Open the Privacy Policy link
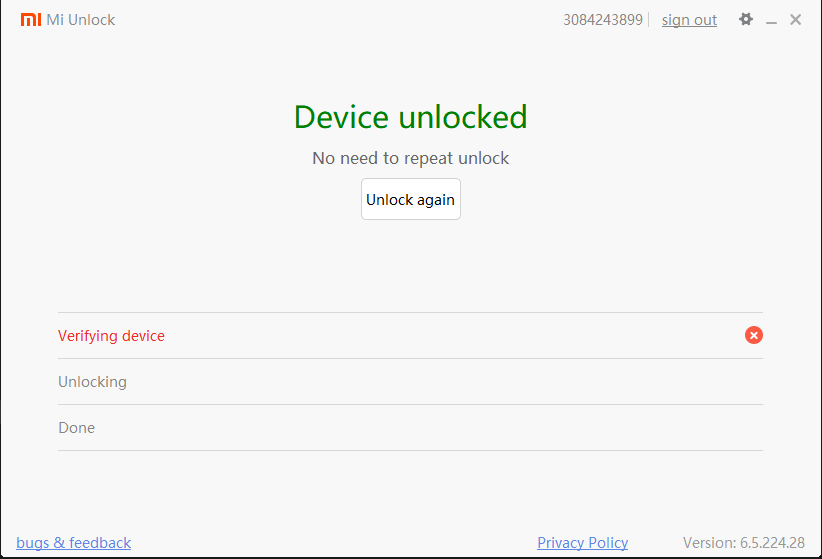The width and height of the screenshot is (822, 559). [582, 543]
